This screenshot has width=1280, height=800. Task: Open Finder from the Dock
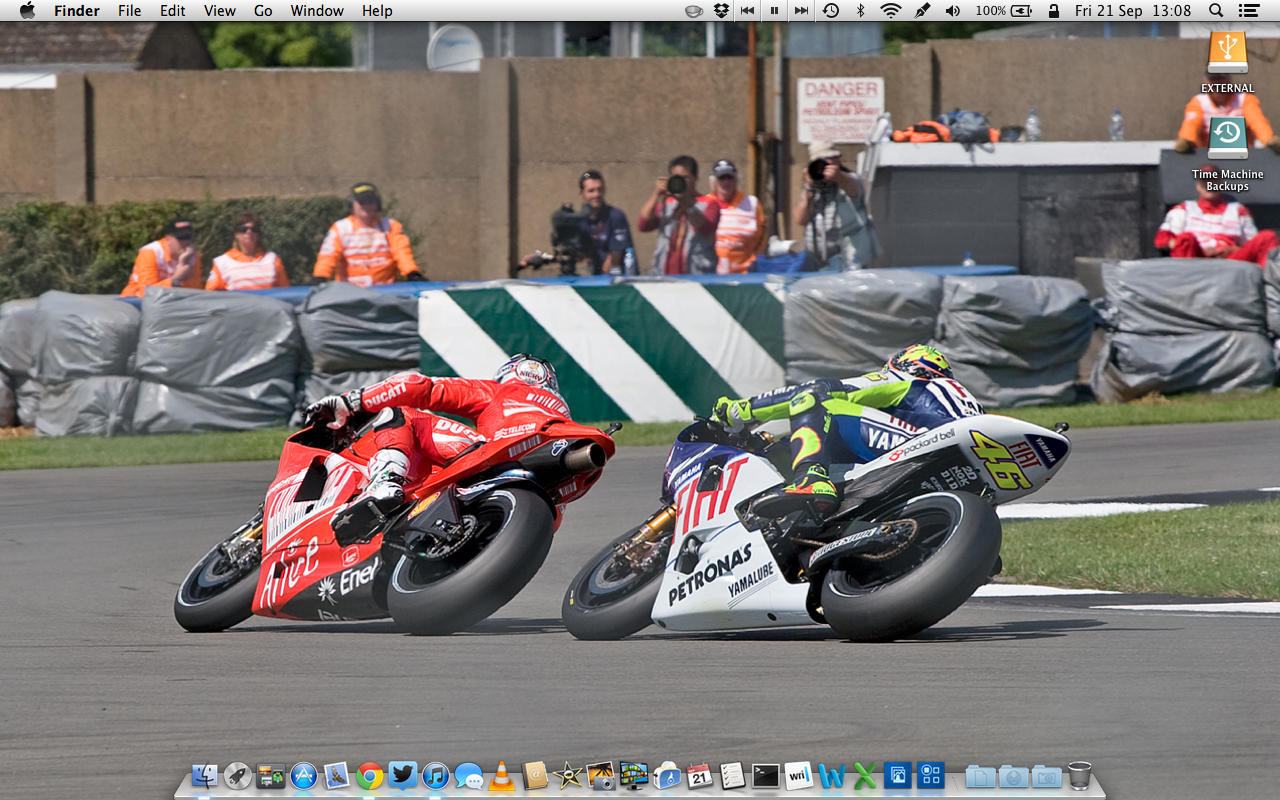[204, 775]
